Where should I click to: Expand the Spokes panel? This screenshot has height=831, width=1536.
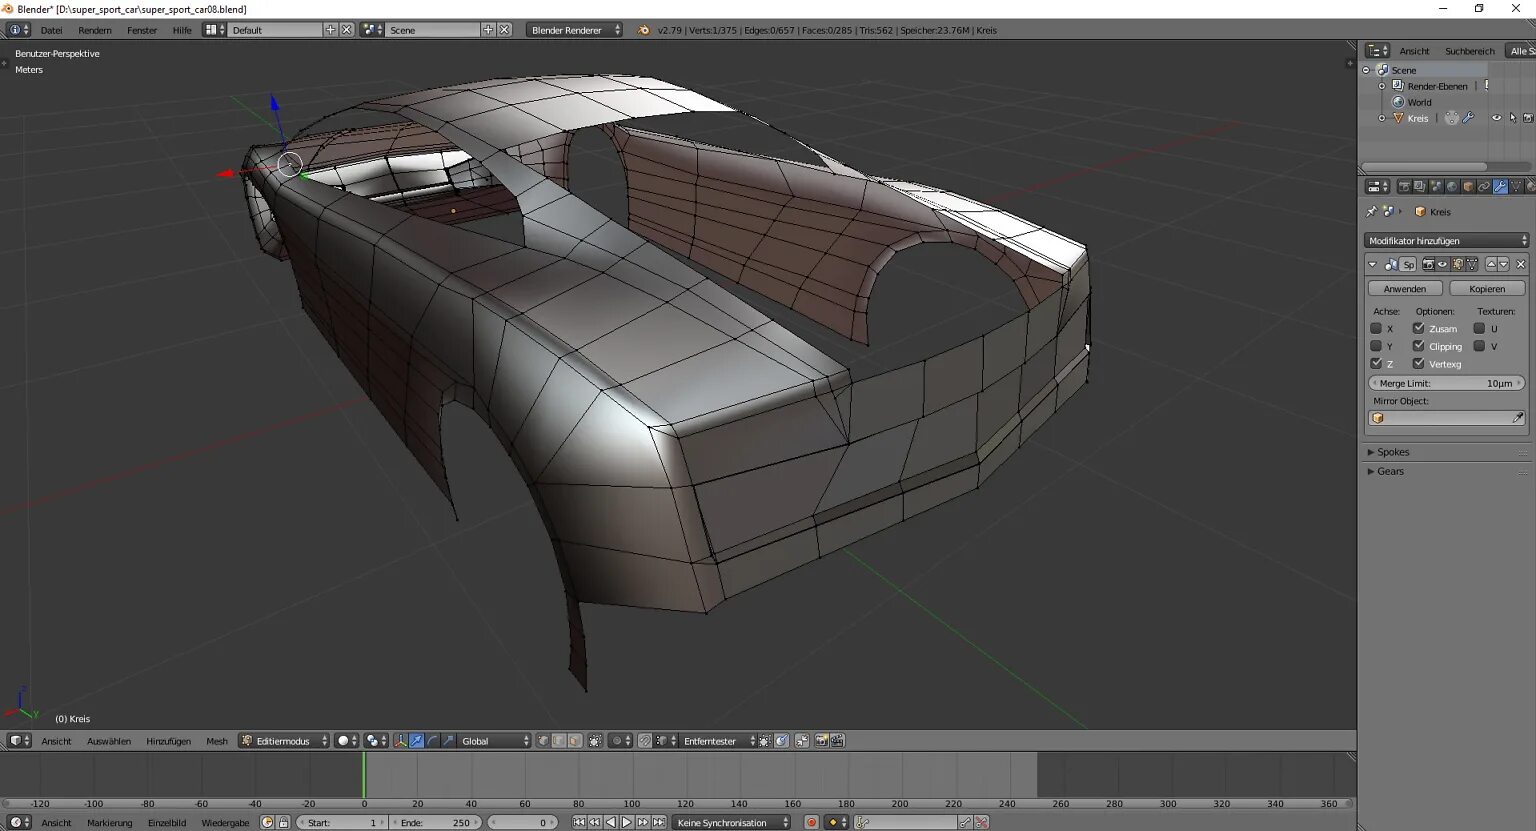pyautogui.click(x=1392, y=452)
